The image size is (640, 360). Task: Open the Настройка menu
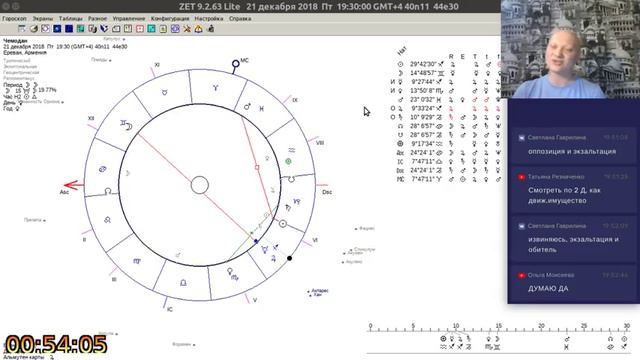point(209,18)
